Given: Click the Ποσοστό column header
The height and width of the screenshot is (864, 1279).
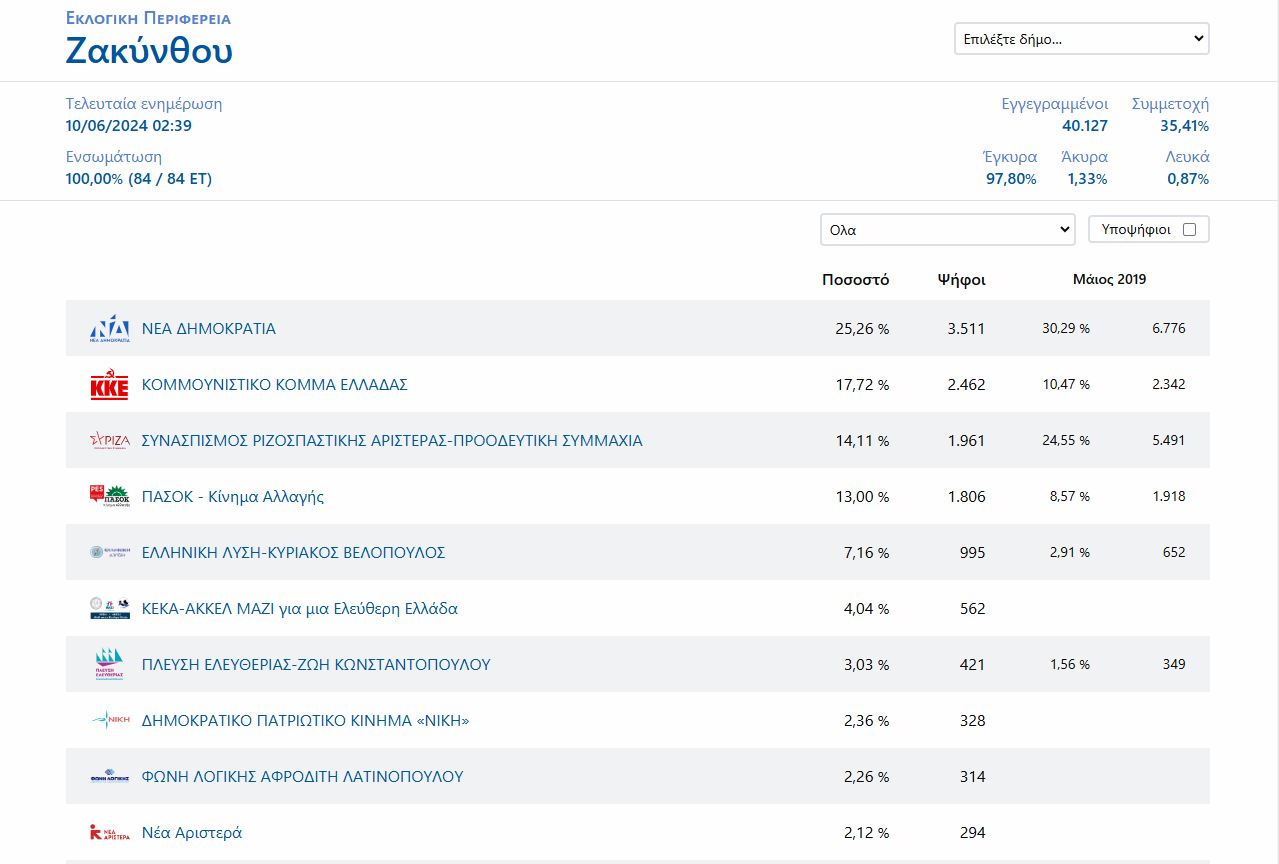Looking at the screenshot, I should coord(855,280).
